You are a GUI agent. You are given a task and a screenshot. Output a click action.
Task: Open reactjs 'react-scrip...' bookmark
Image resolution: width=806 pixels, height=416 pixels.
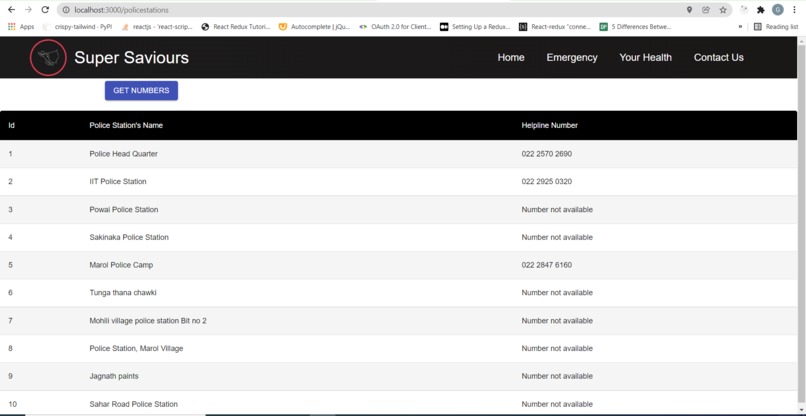tap(157, 27)
